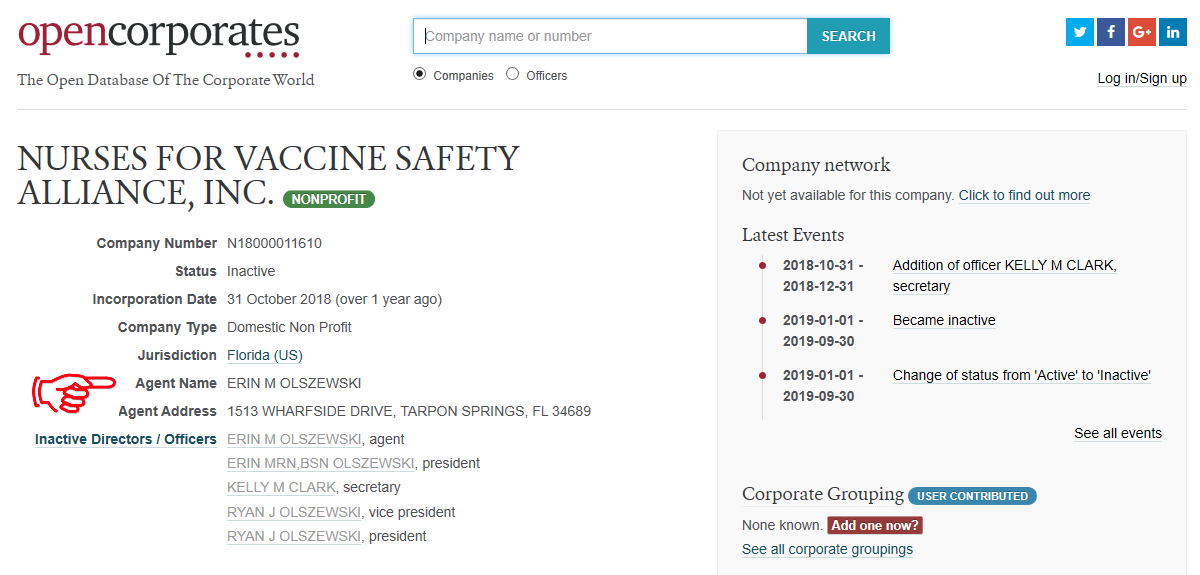Click the 'Company network' heading
Viewport: 1200px width, 575px height.
pos(816,165)
